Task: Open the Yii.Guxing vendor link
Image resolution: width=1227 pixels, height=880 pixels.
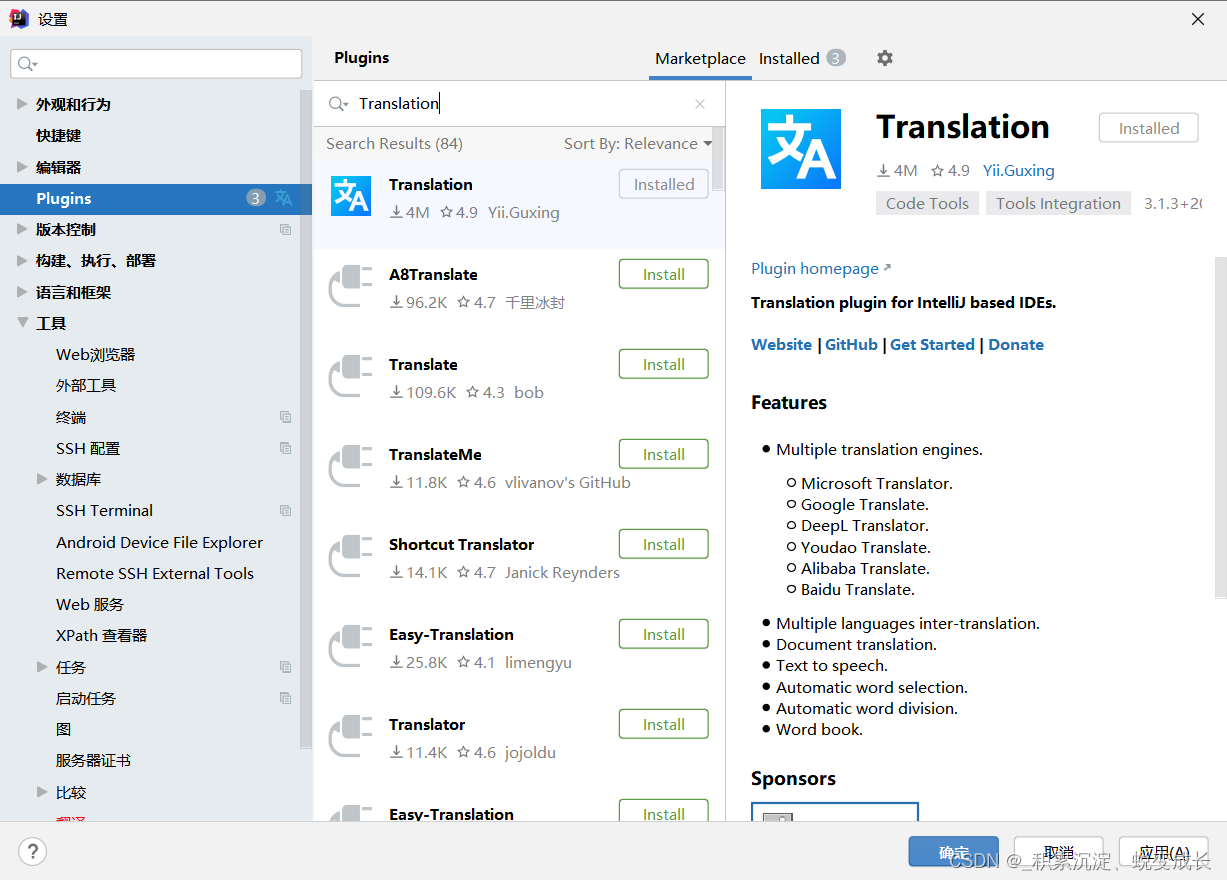Action: click(1018, 170)
